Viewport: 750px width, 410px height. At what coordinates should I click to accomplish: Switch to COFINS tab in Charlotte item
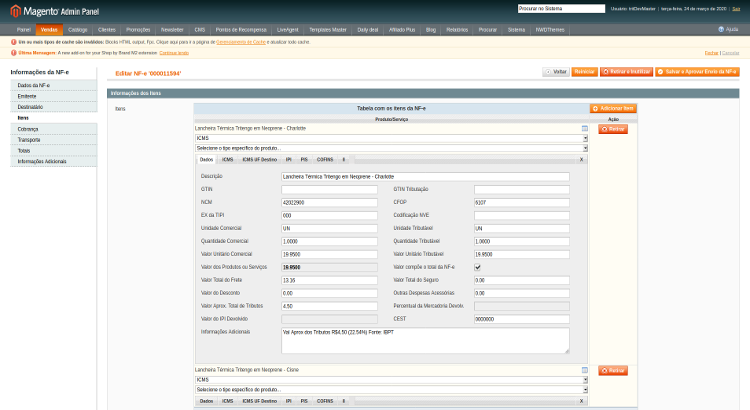click(325, 160)
